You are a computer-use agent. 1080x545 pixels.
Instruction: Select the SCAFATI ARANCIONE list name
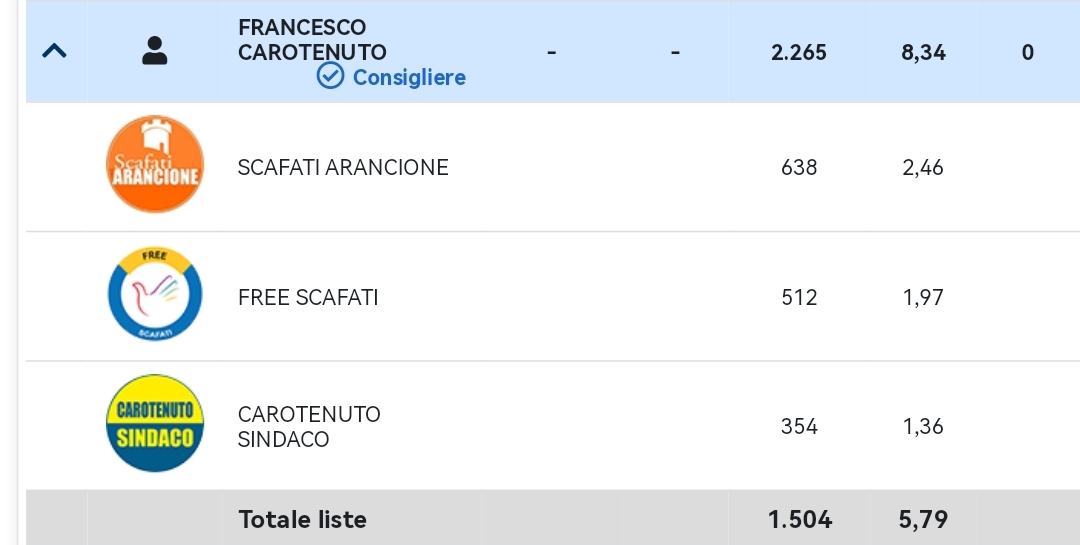(343, 167)
